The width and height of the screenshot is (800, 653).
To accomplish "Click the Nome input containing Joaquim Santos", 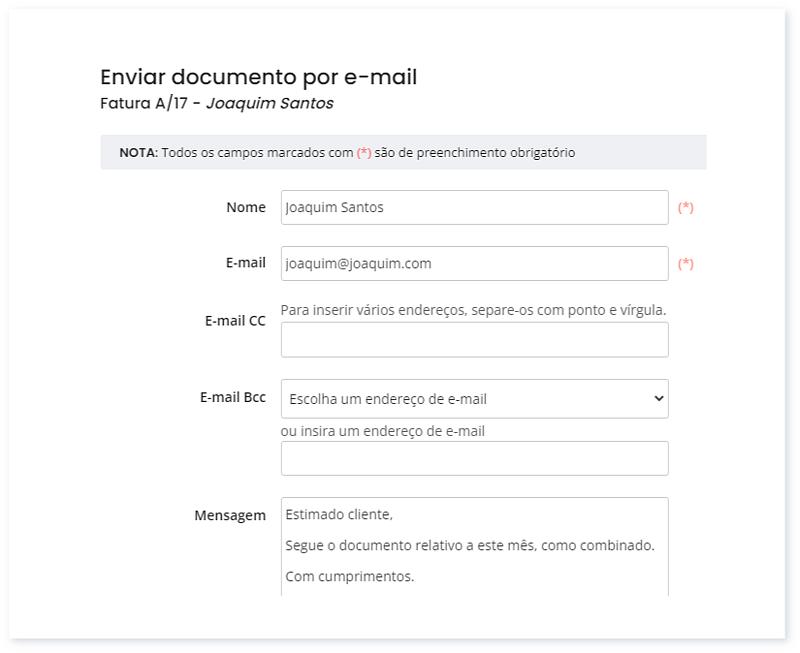I will pos(475,207).
